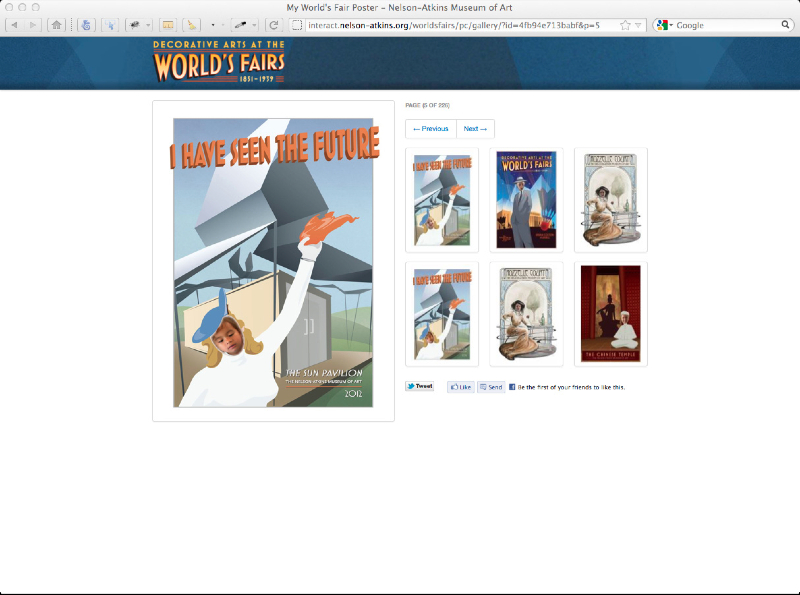Click the broom clear-cache toolbar icon

pyautogui.click(x=192, y=25)
